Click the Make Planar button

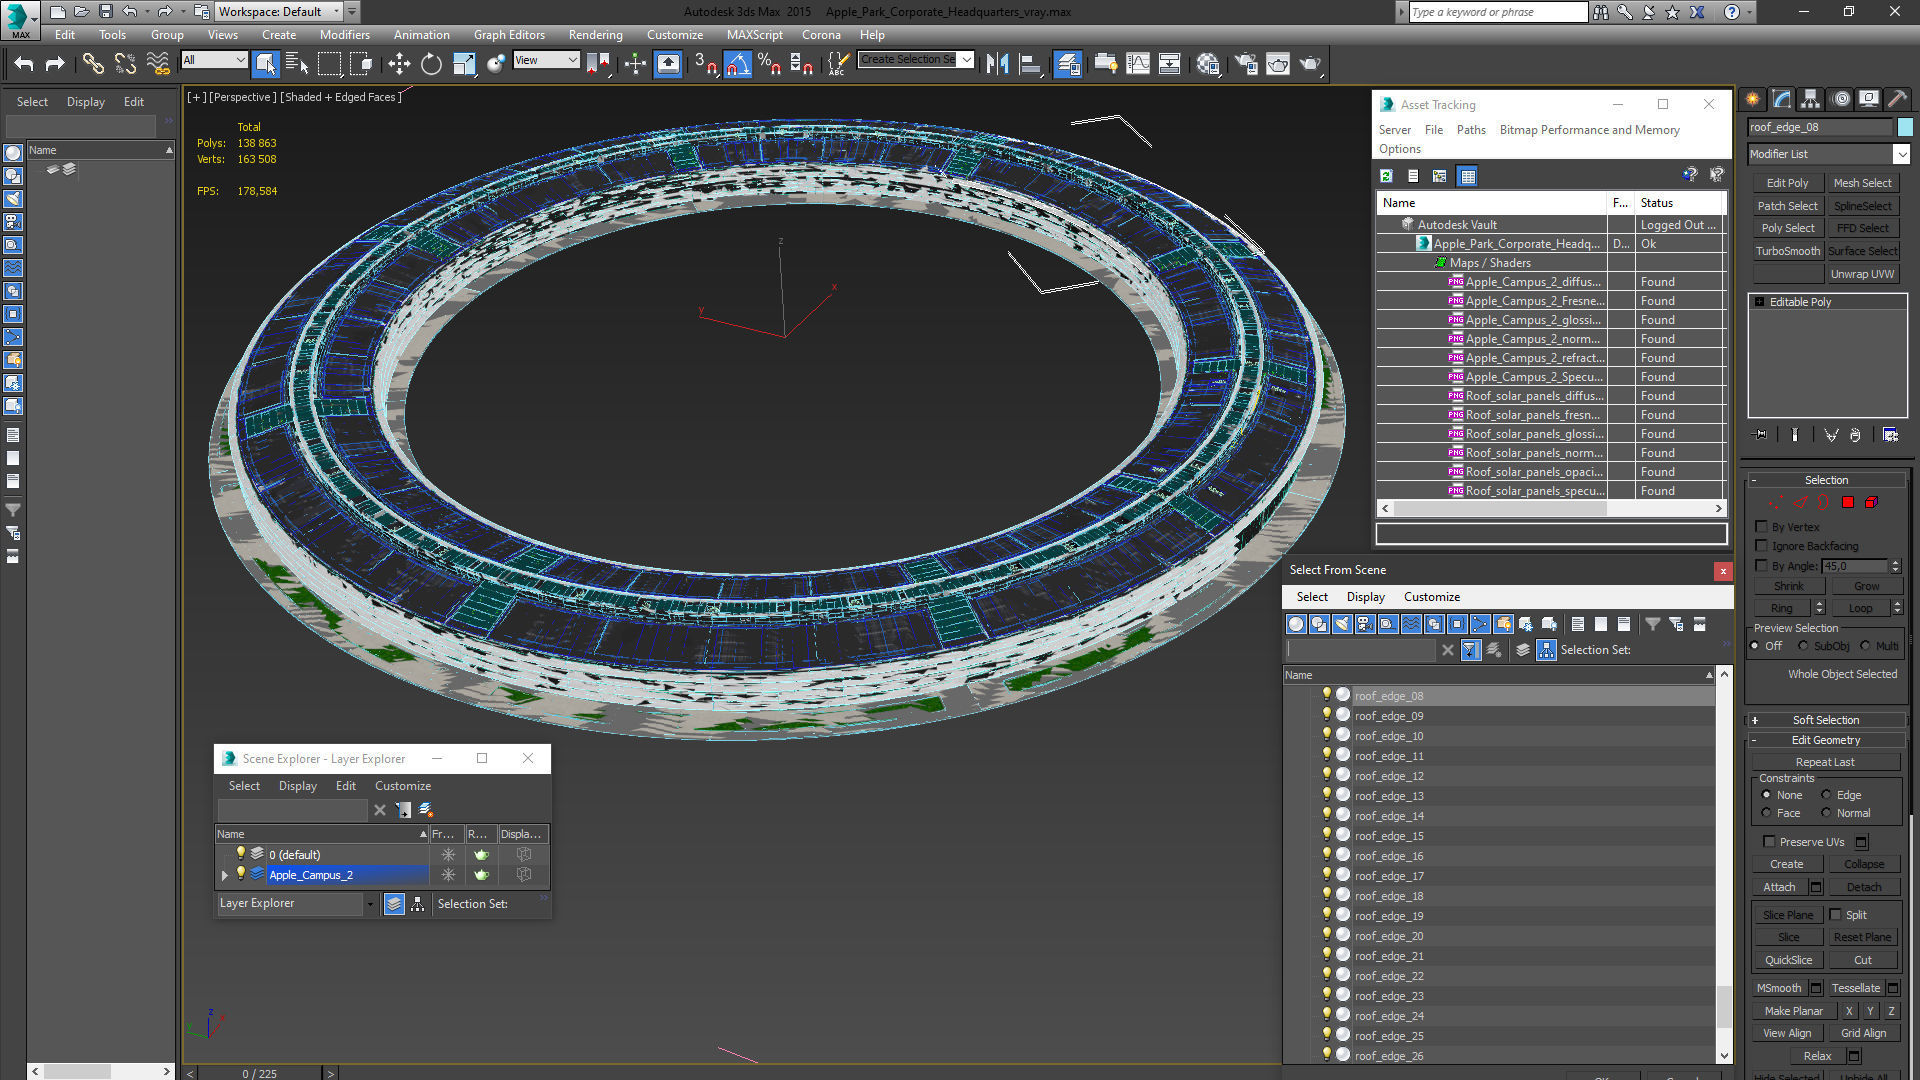1793,1011
